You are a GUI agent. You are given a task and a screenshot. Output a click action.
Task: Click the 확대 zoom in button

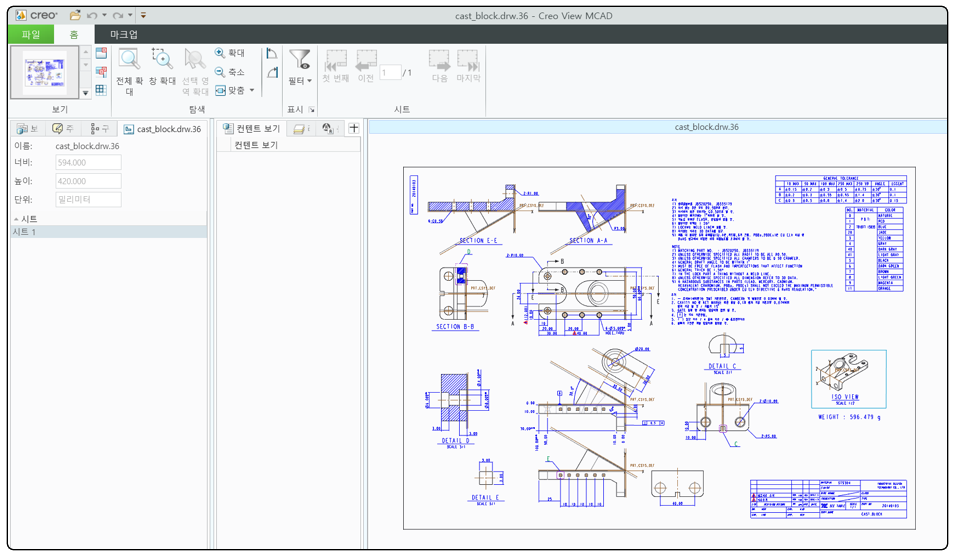[230, 53]
